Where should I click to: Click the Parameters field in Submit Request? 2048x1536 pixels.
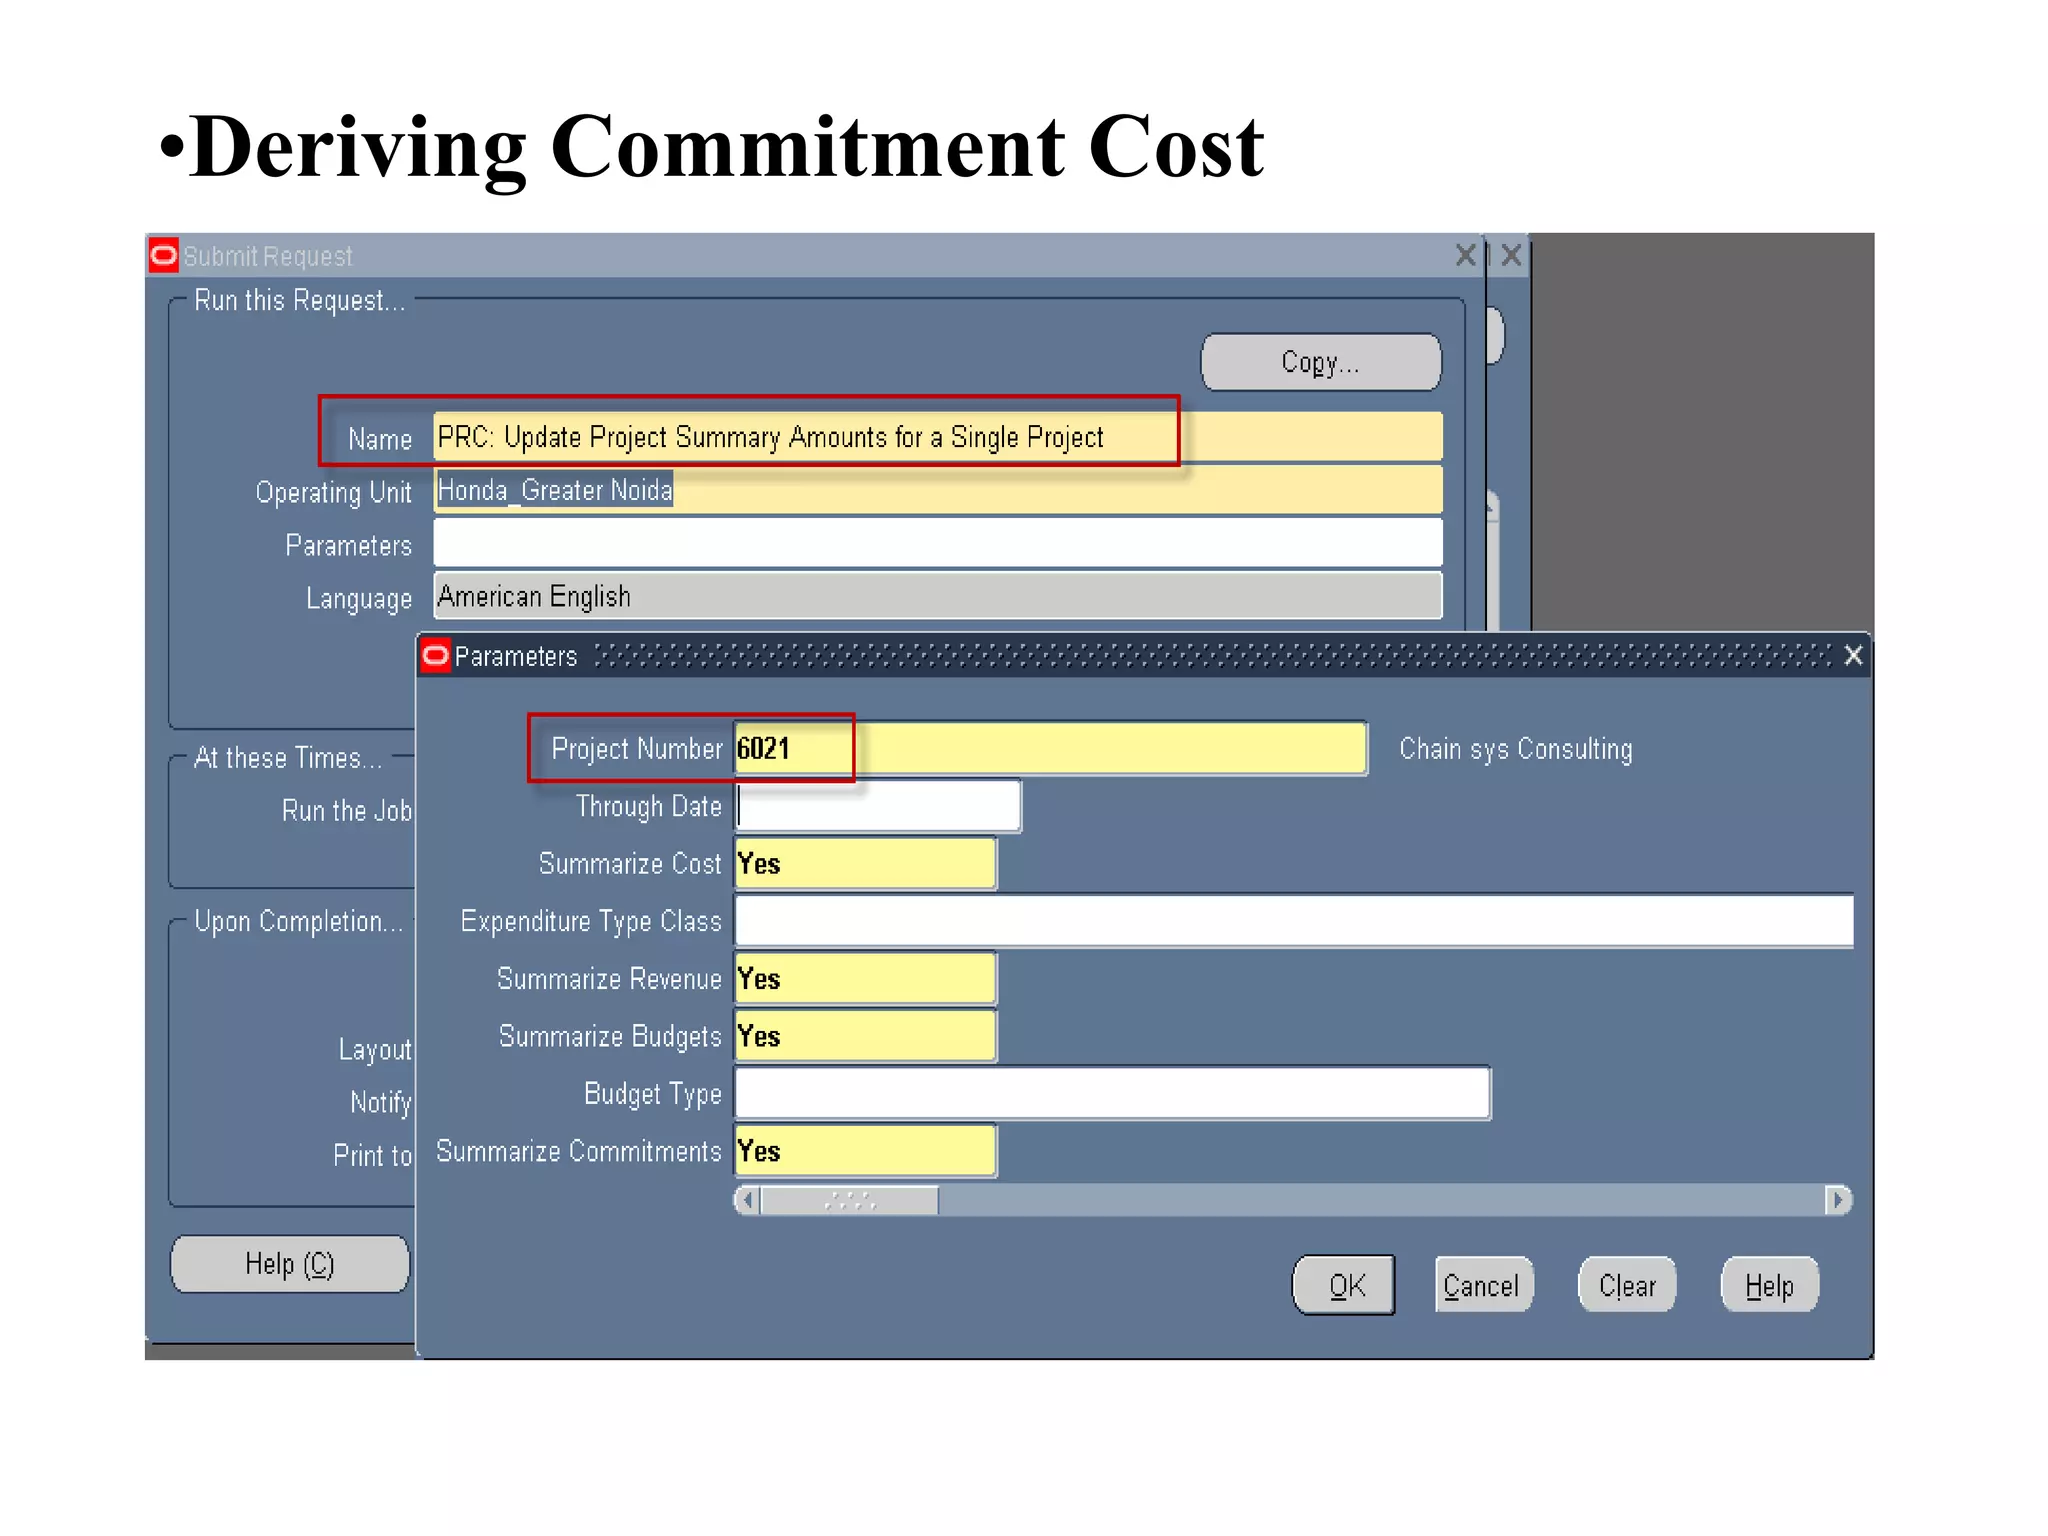point(938,543)
